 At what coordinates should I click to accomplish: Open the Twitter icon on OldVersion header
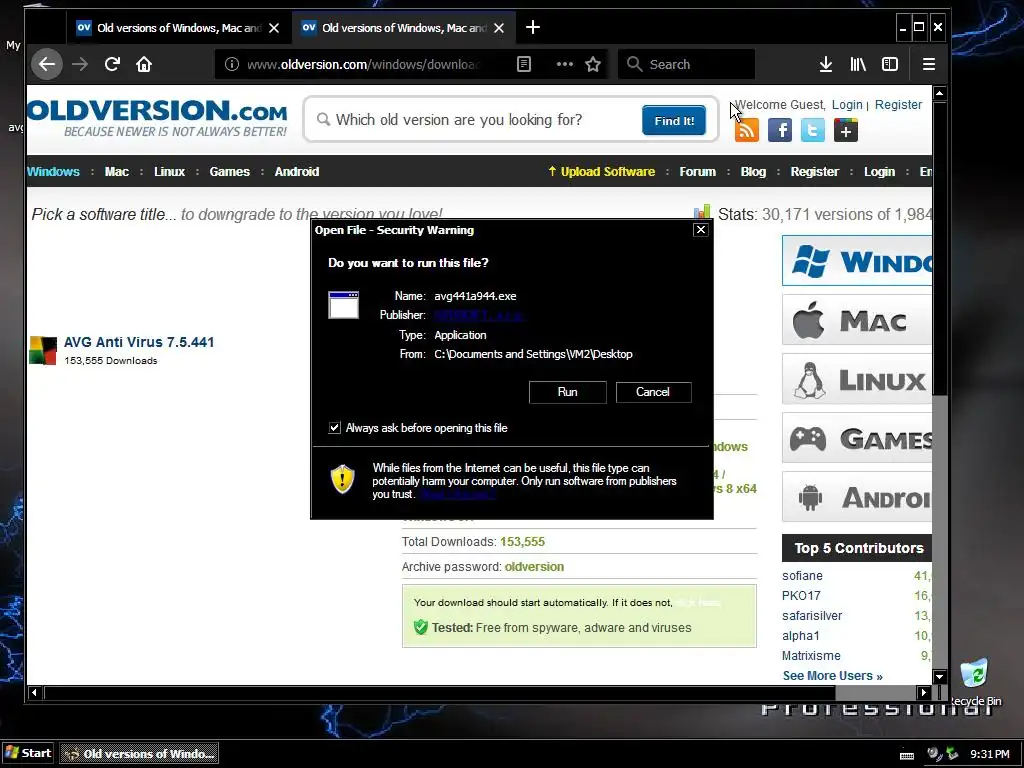812,130
